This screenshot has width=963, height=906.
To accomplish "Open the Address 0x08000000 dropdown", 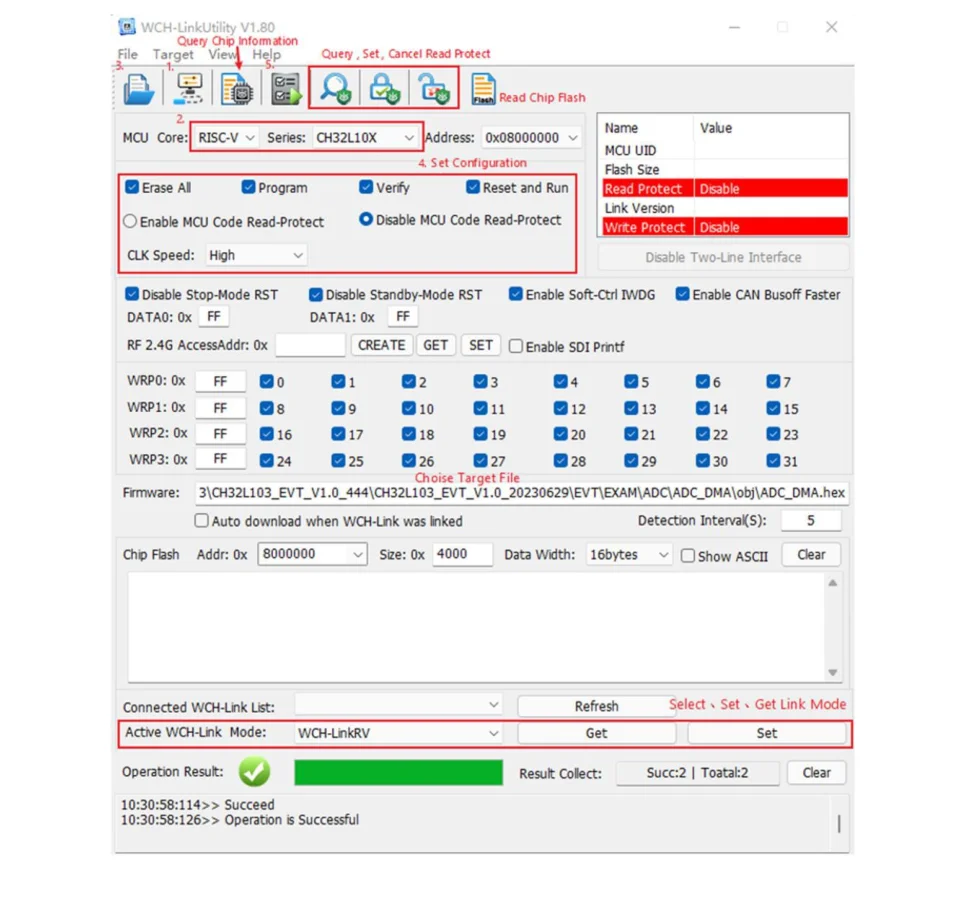I will click(531, 138).
